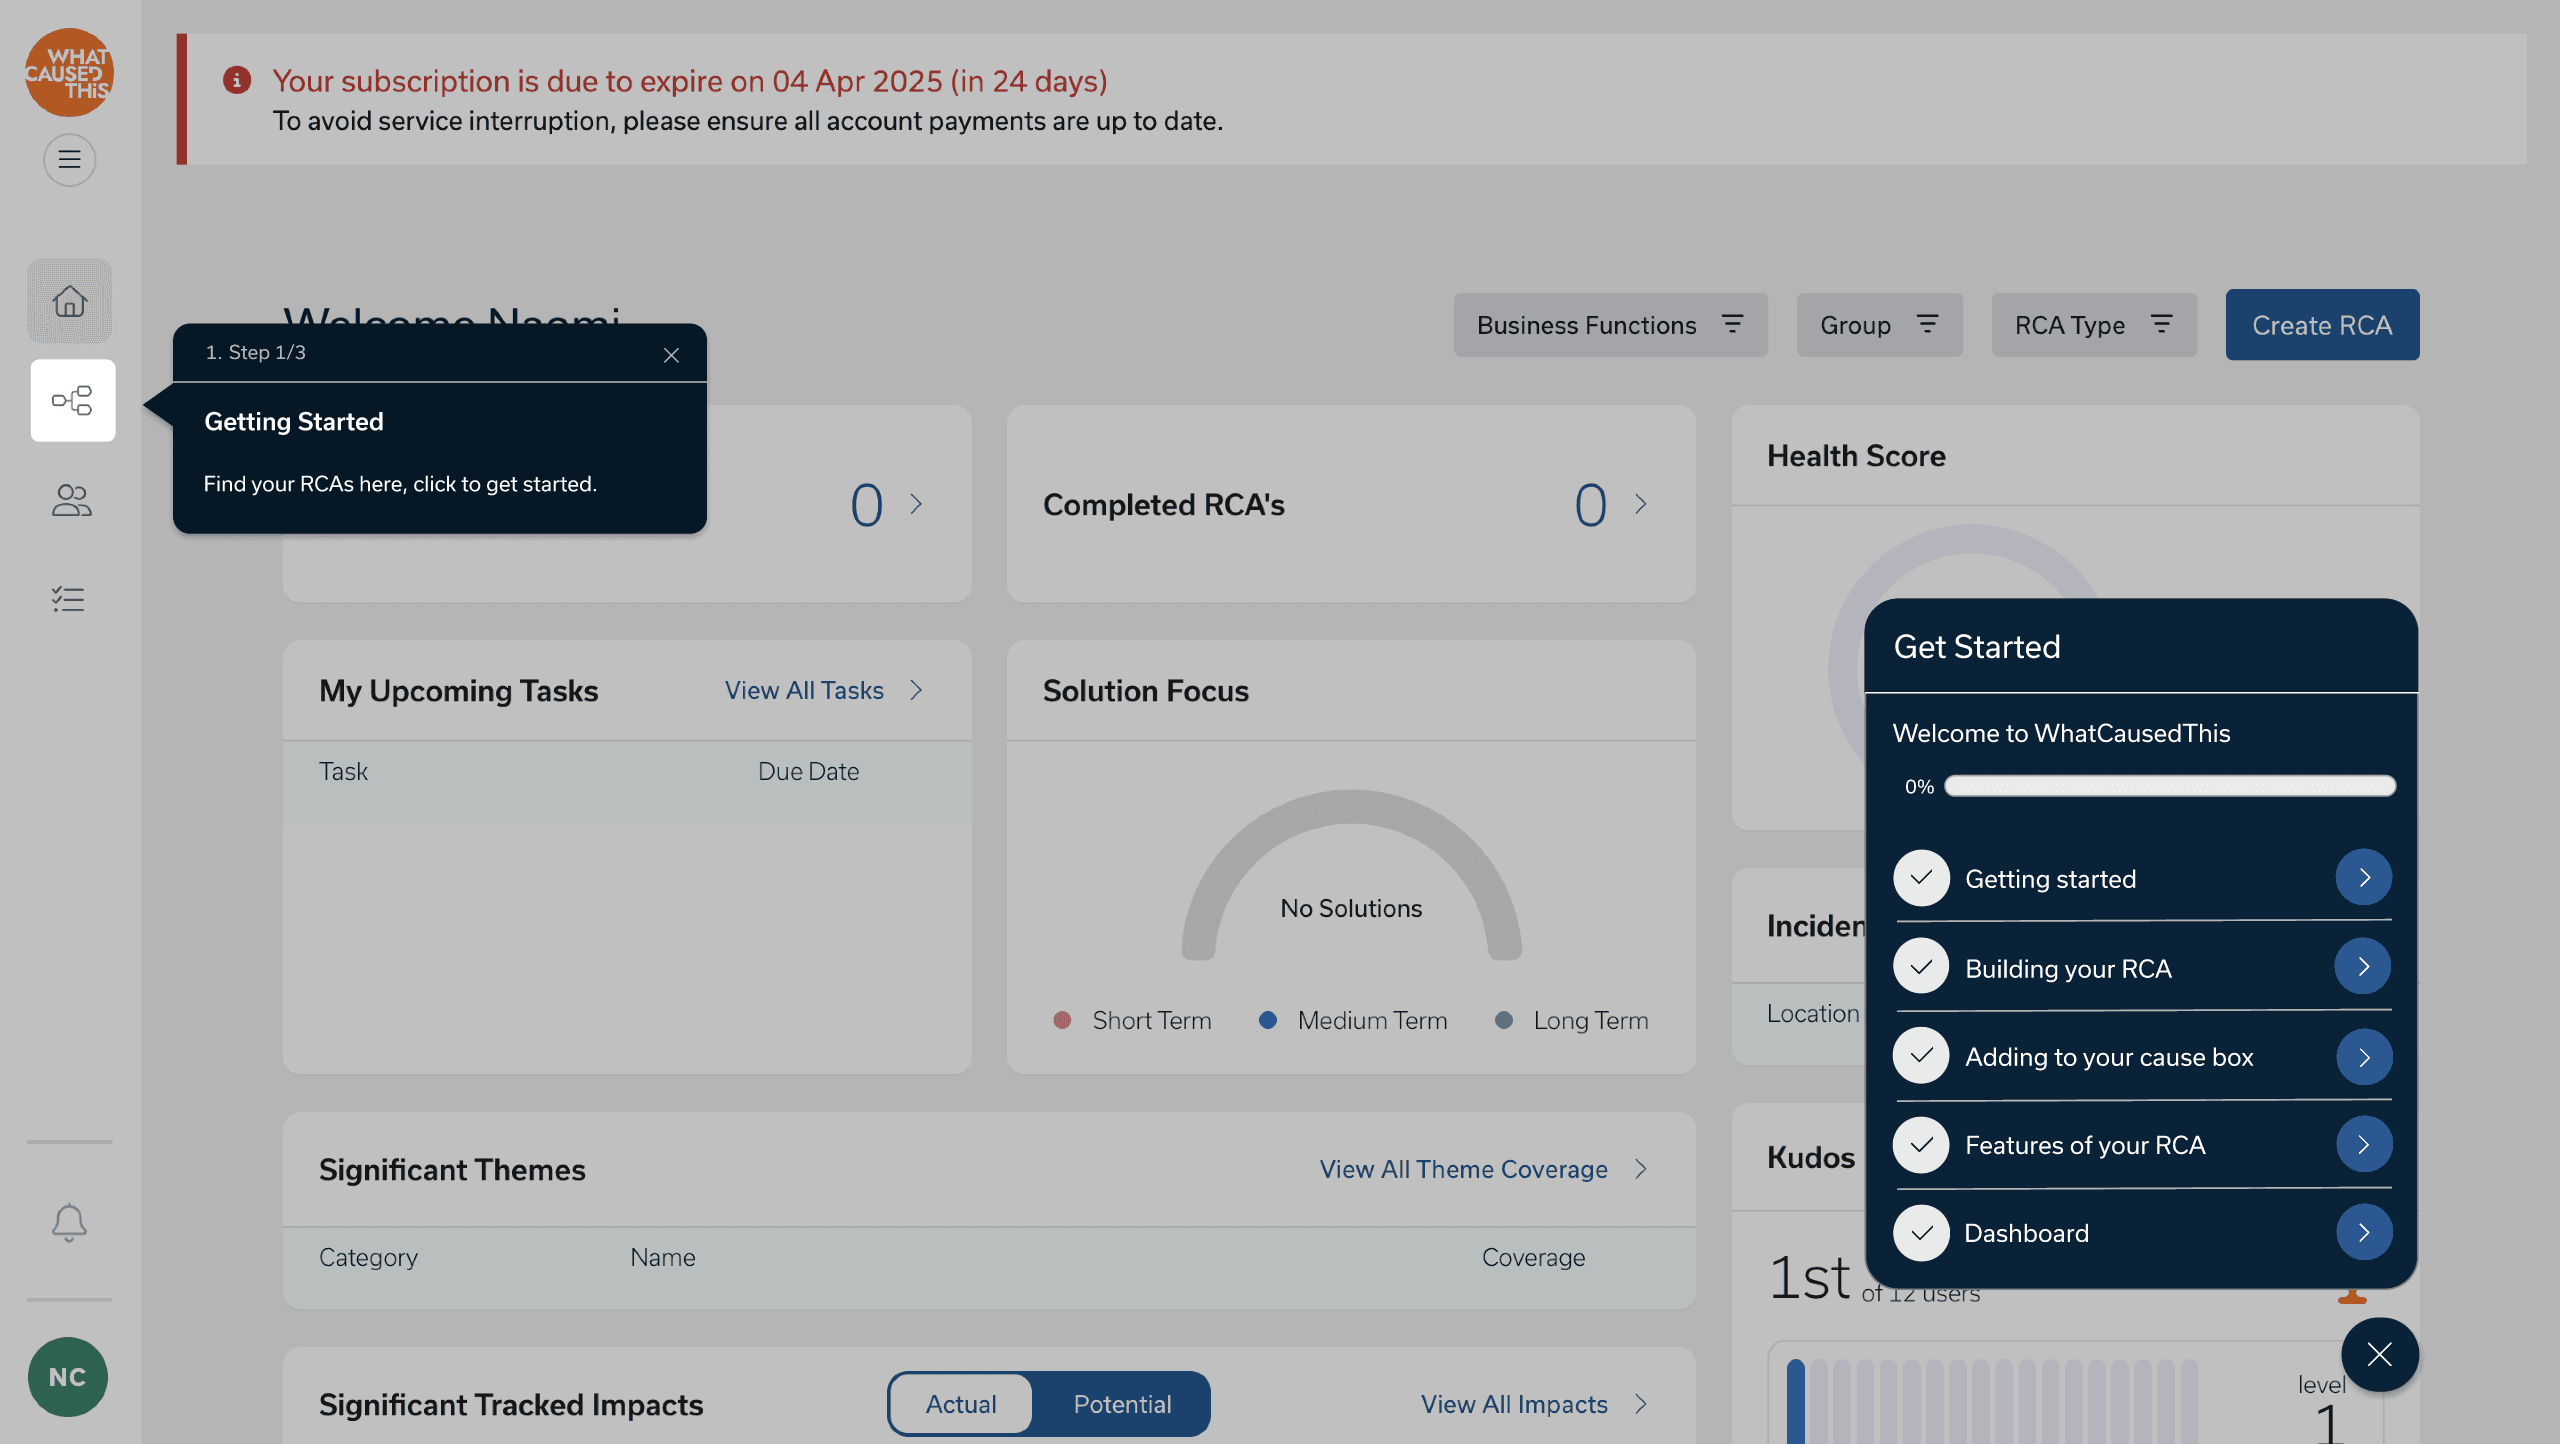The width and height of the screenshot is (2560, 1444).
Task: Open the notifications bell icon
Action: coord(69,1221)
